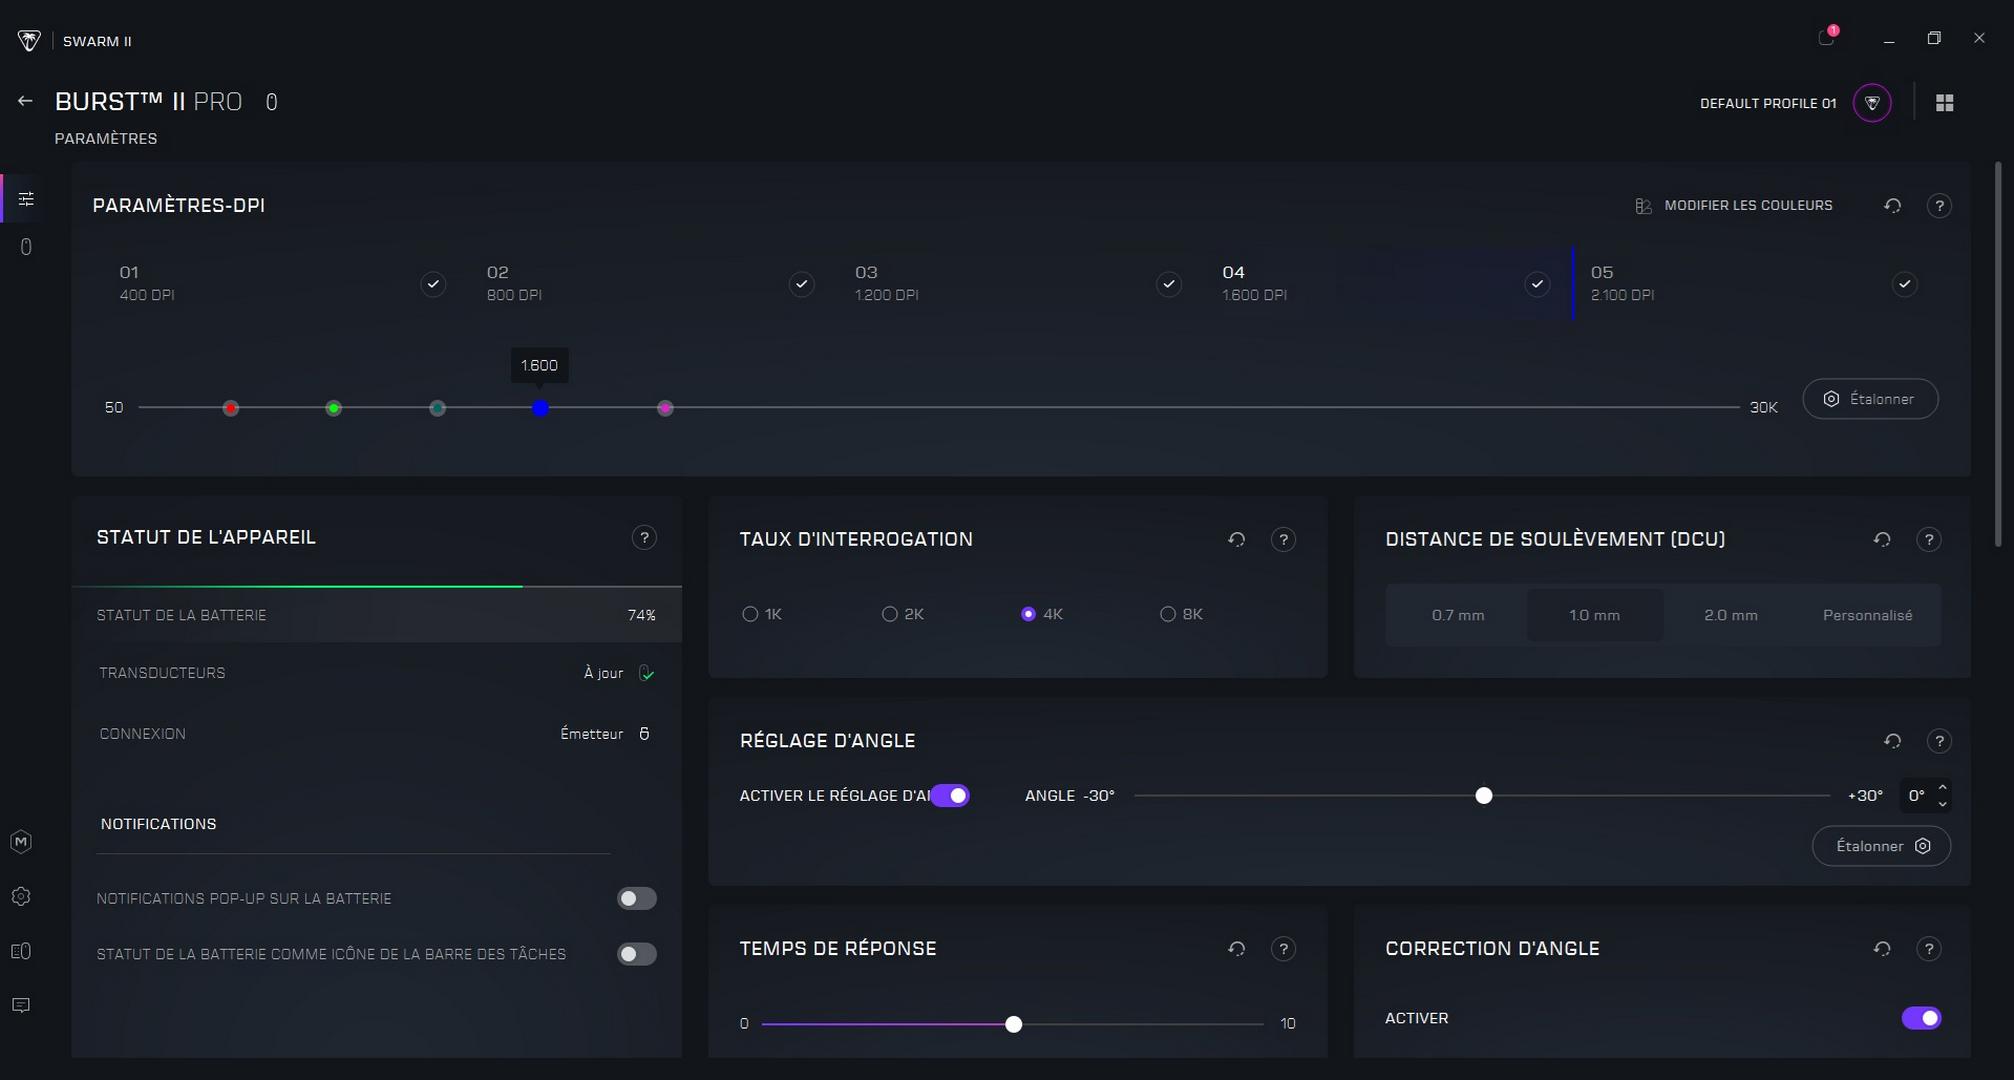Open the notifications bell icon
The image size is (2014, 1080).
(1826, 38)
